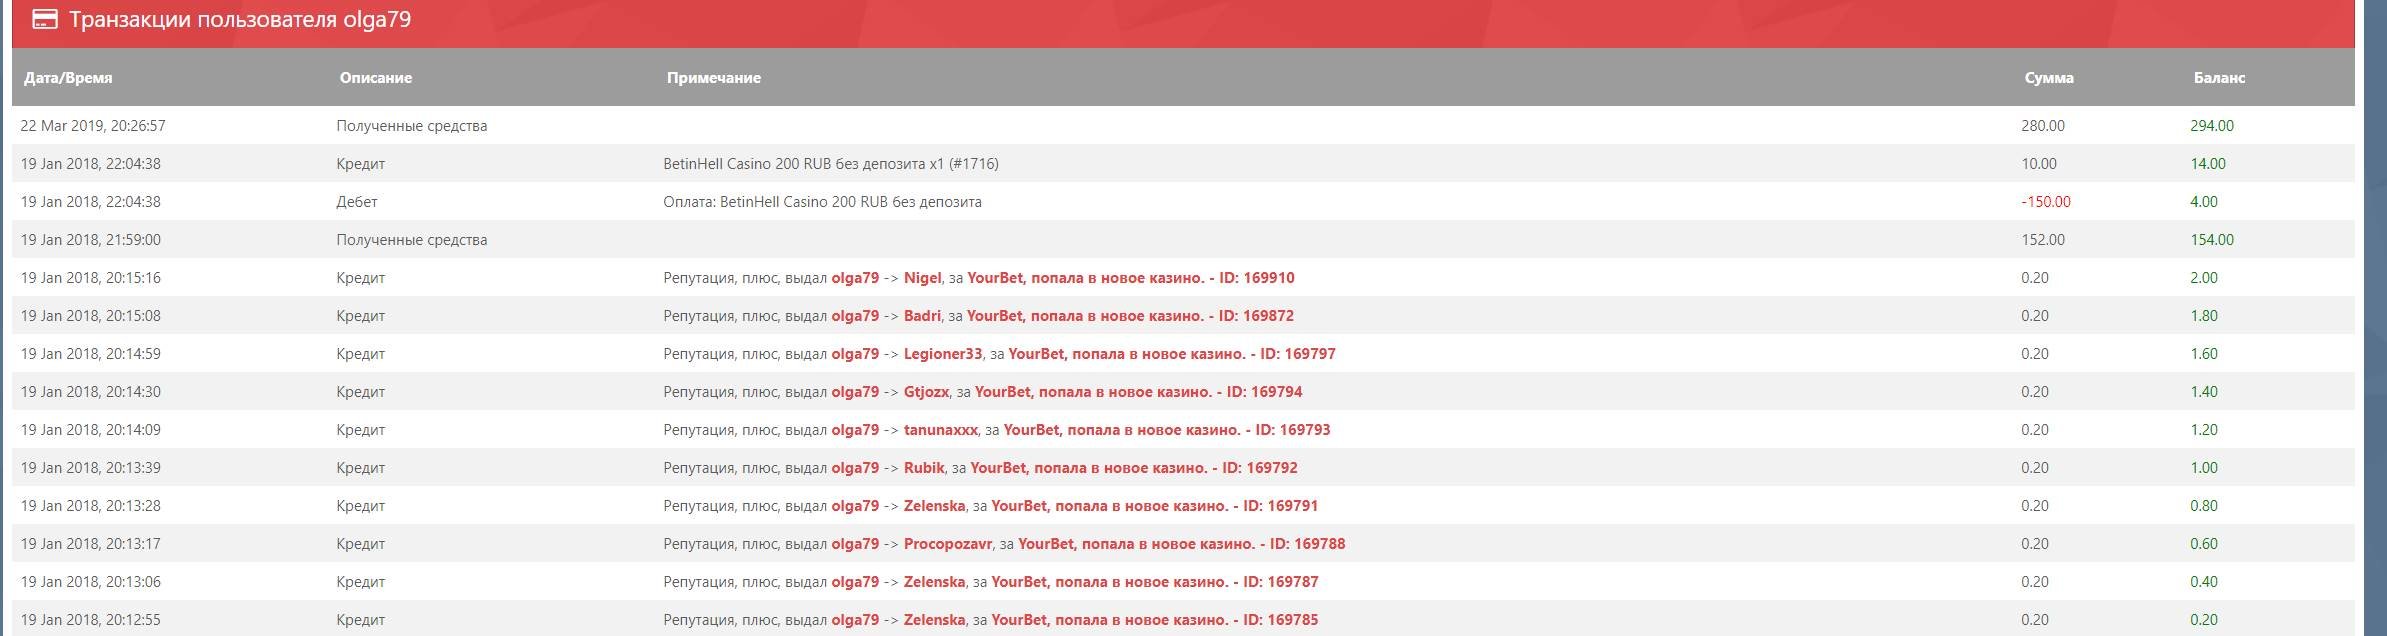This screenshot has height=636, width=2387.
Task: Select the Gtjozx username link
Action: 926,392
